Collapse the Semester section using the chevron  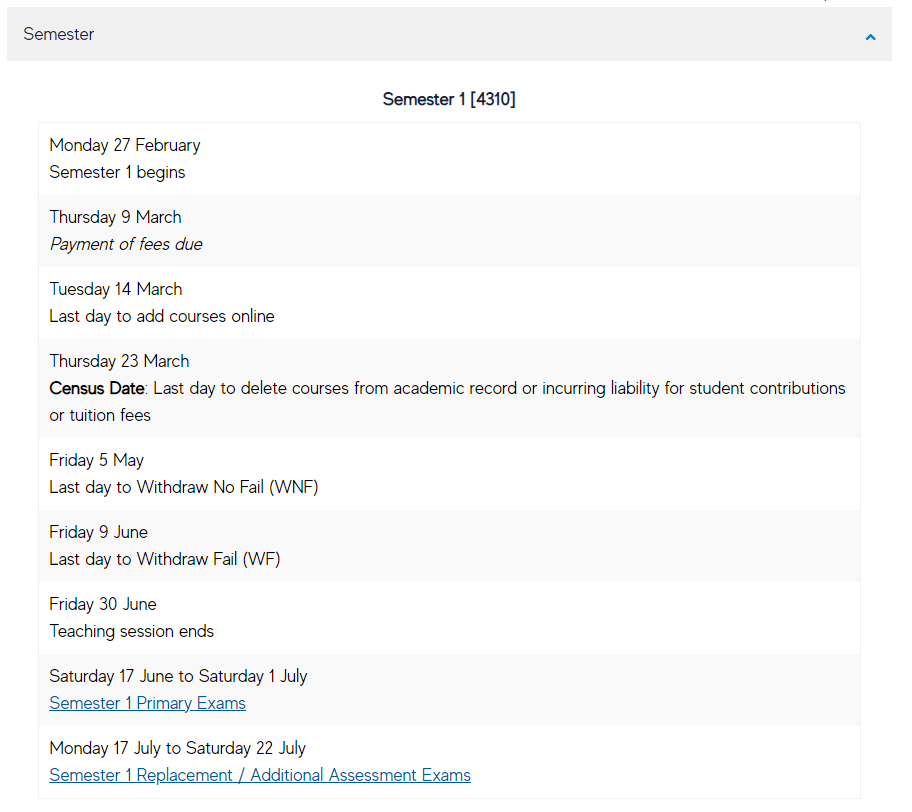(x=870, y=37)
